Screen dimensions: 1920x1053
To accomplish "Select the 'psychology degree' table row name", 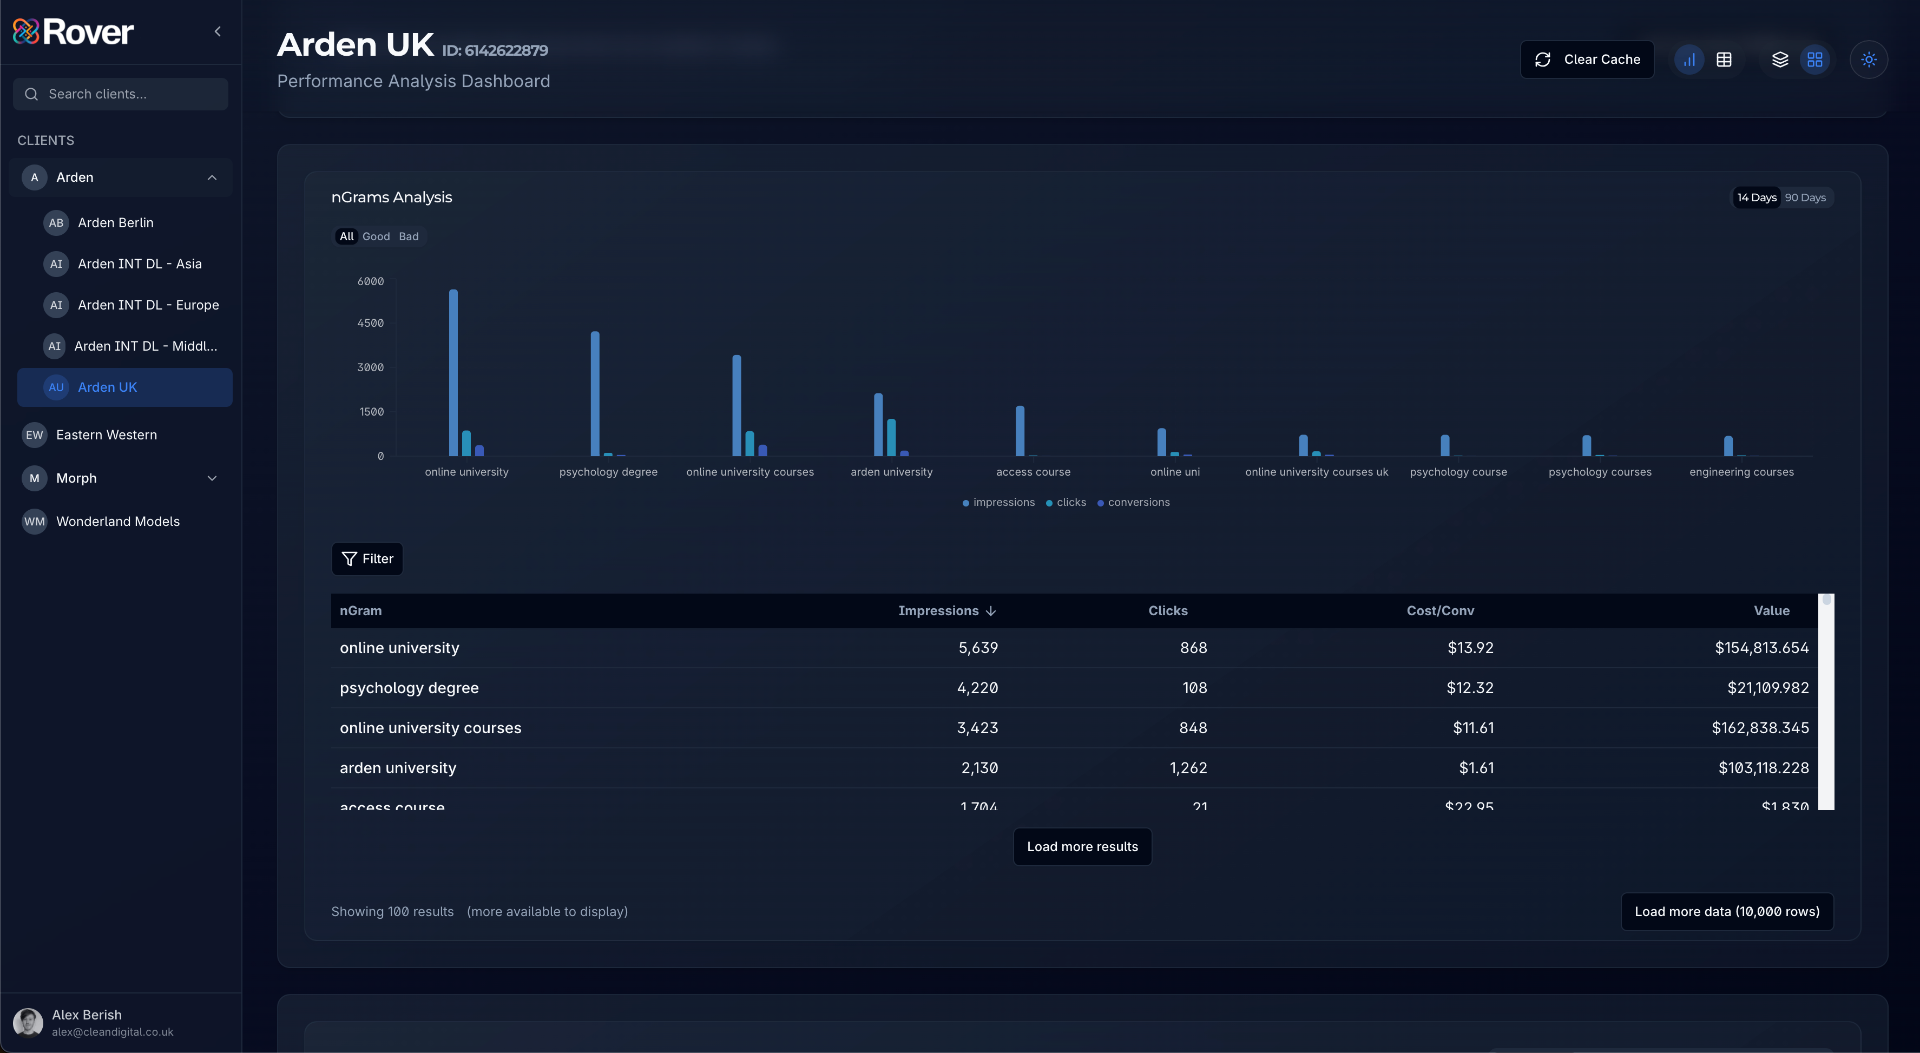I will pyautogui.click(x=409, y=688).
